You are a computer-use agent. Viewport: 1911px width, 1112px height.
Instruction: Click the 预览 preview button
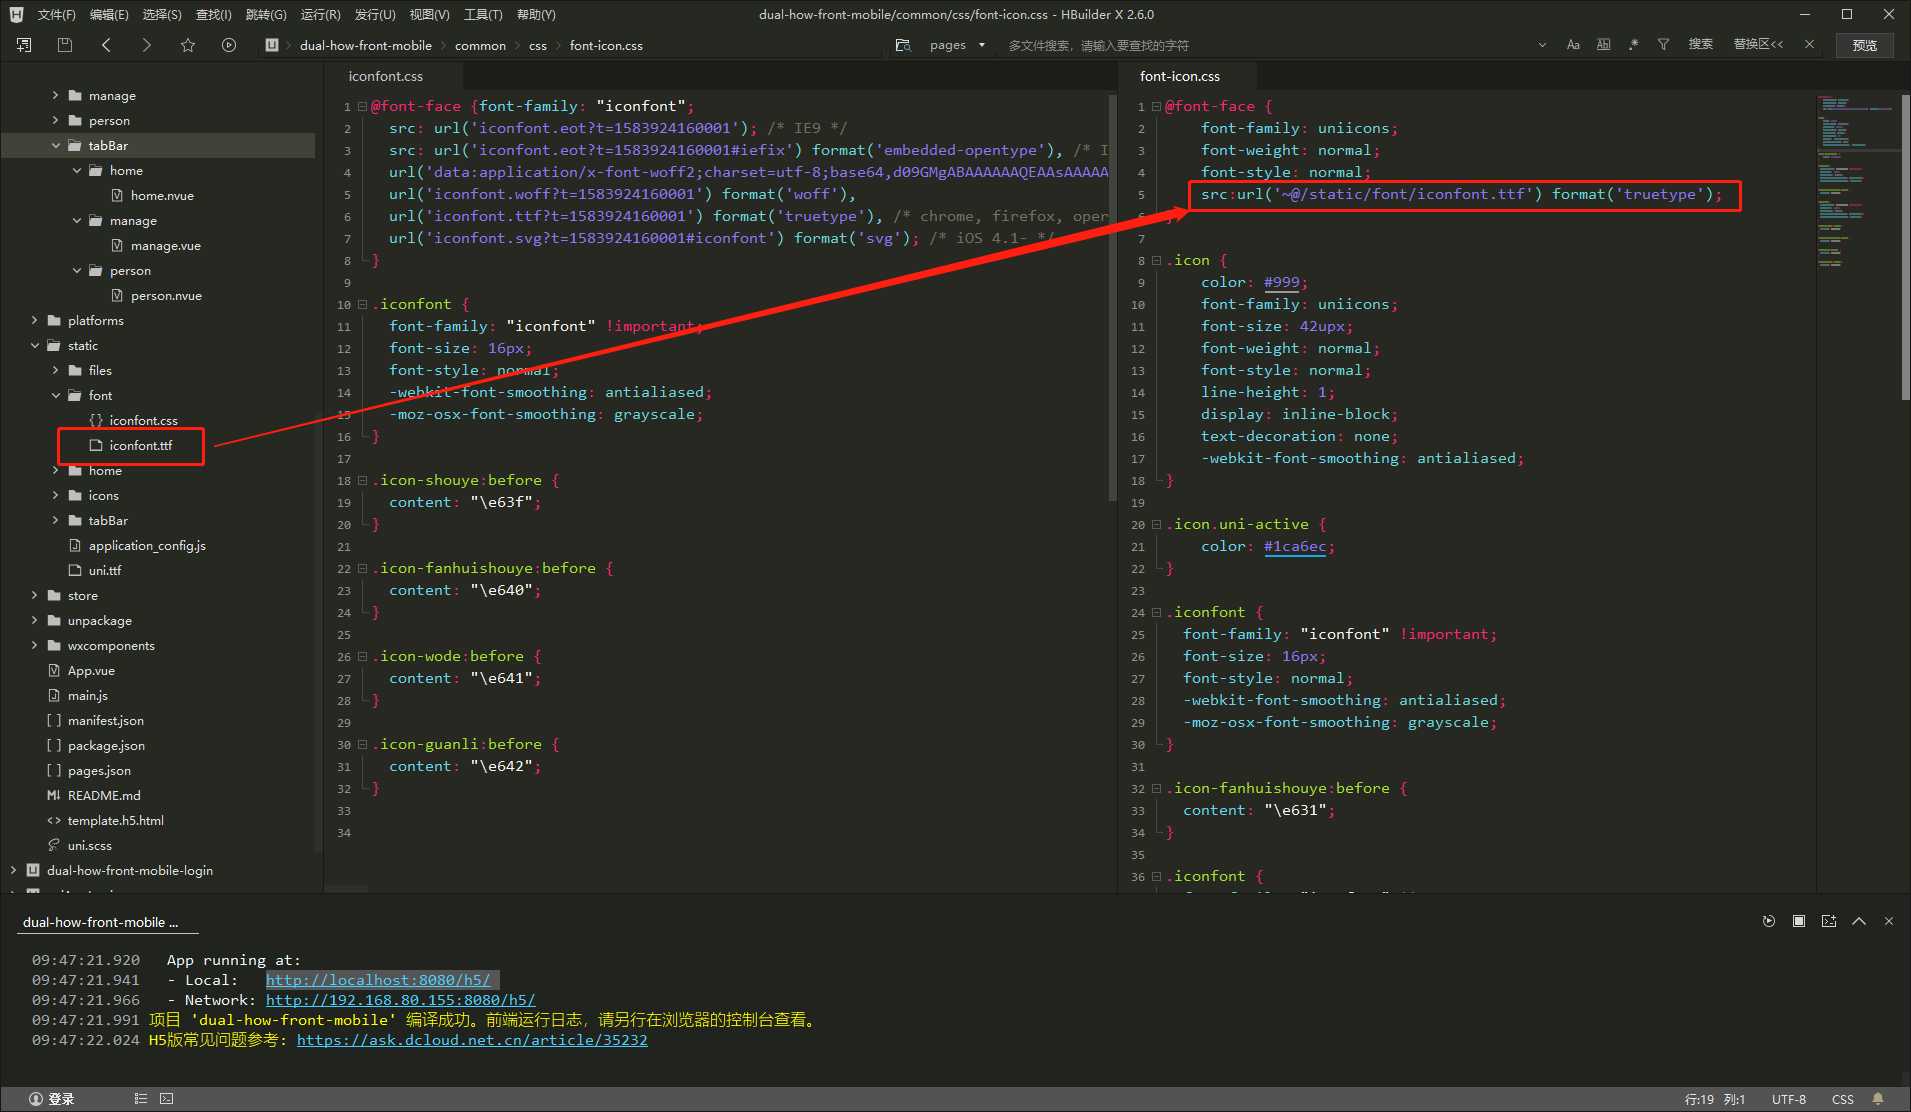tap(1864, 45)
